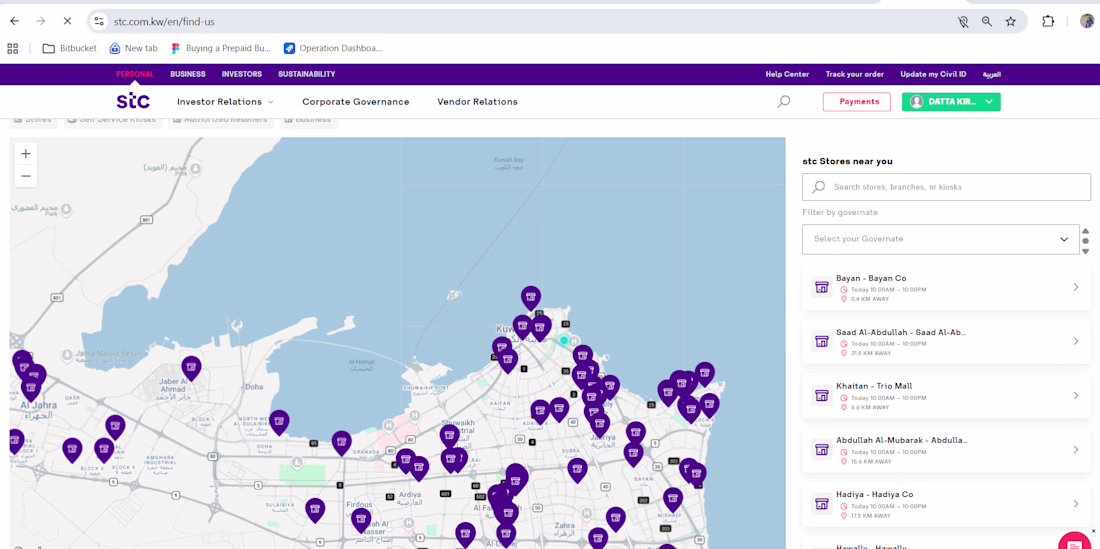Click the store pin near Jaber Al Ahmad
This screenshot has height=549, width=1100.
[x=191, y=367]
